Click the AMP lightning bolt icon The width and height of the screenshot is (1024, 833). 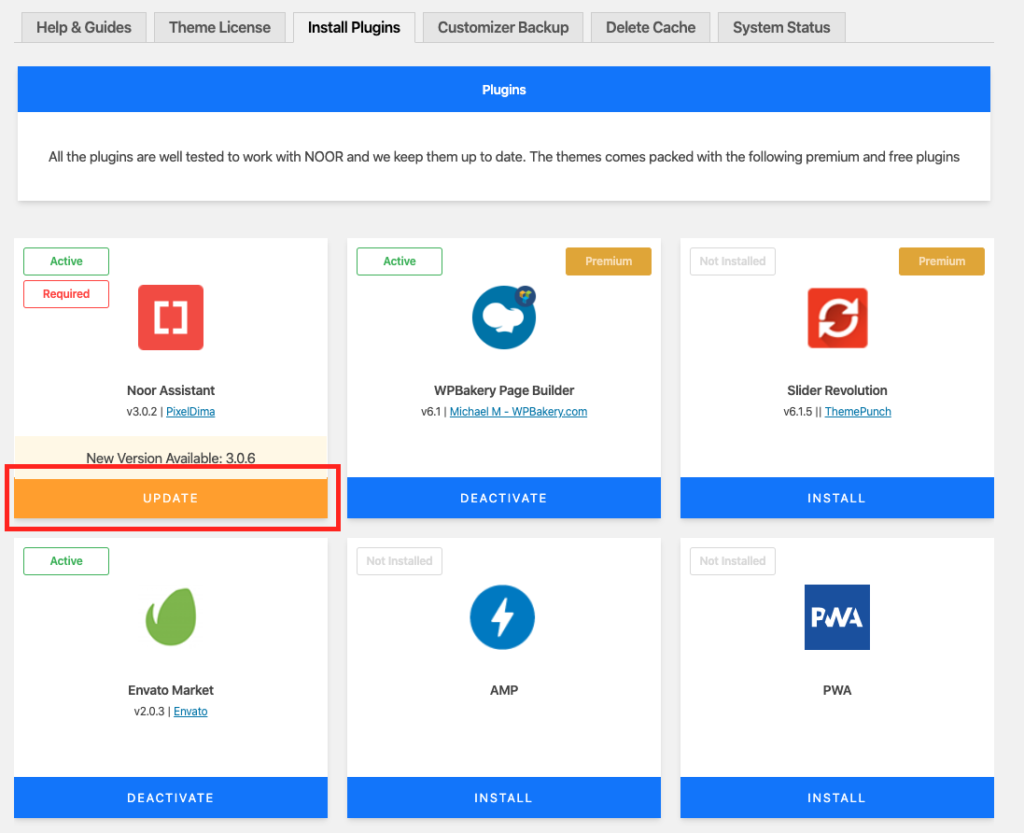pos(502,617)
